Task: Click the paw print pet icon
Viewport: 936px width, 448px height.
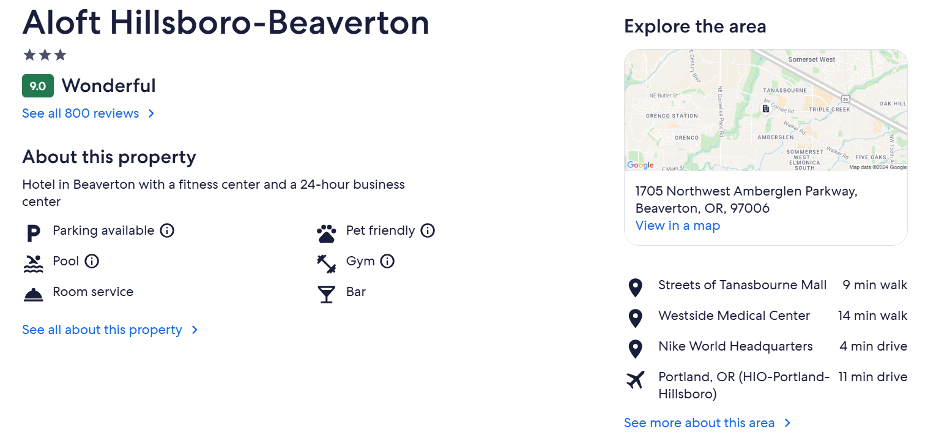Action: 327,234
